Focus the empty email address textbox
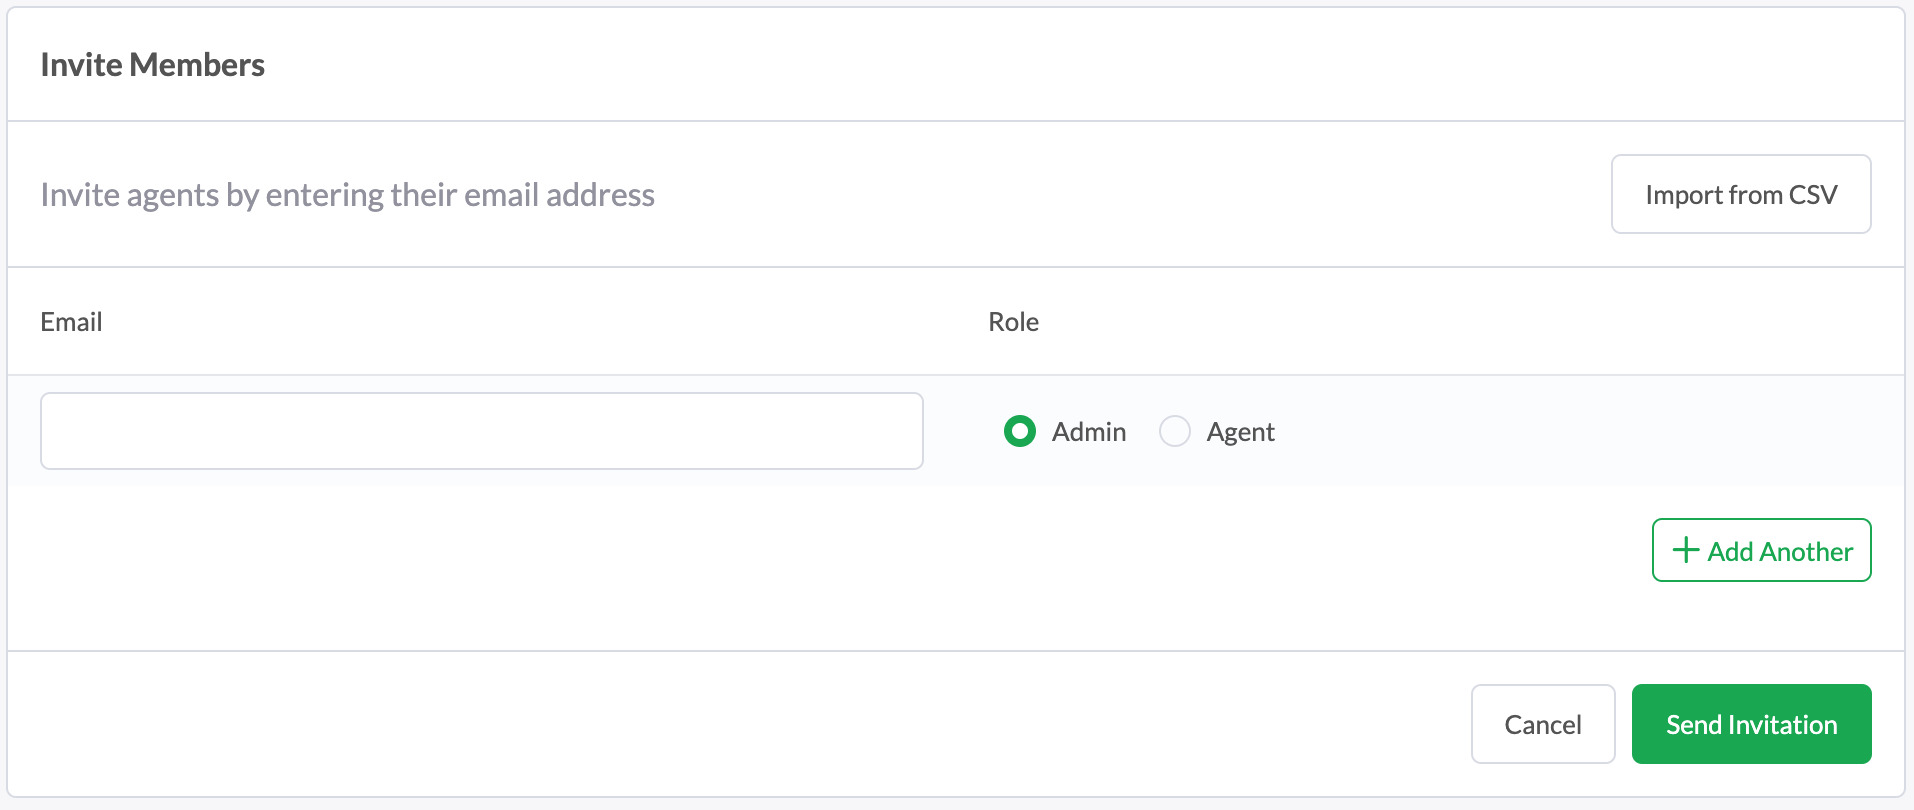Image resolution: width=1914 pixels, height=810 pixels. [x=482, y=431]
